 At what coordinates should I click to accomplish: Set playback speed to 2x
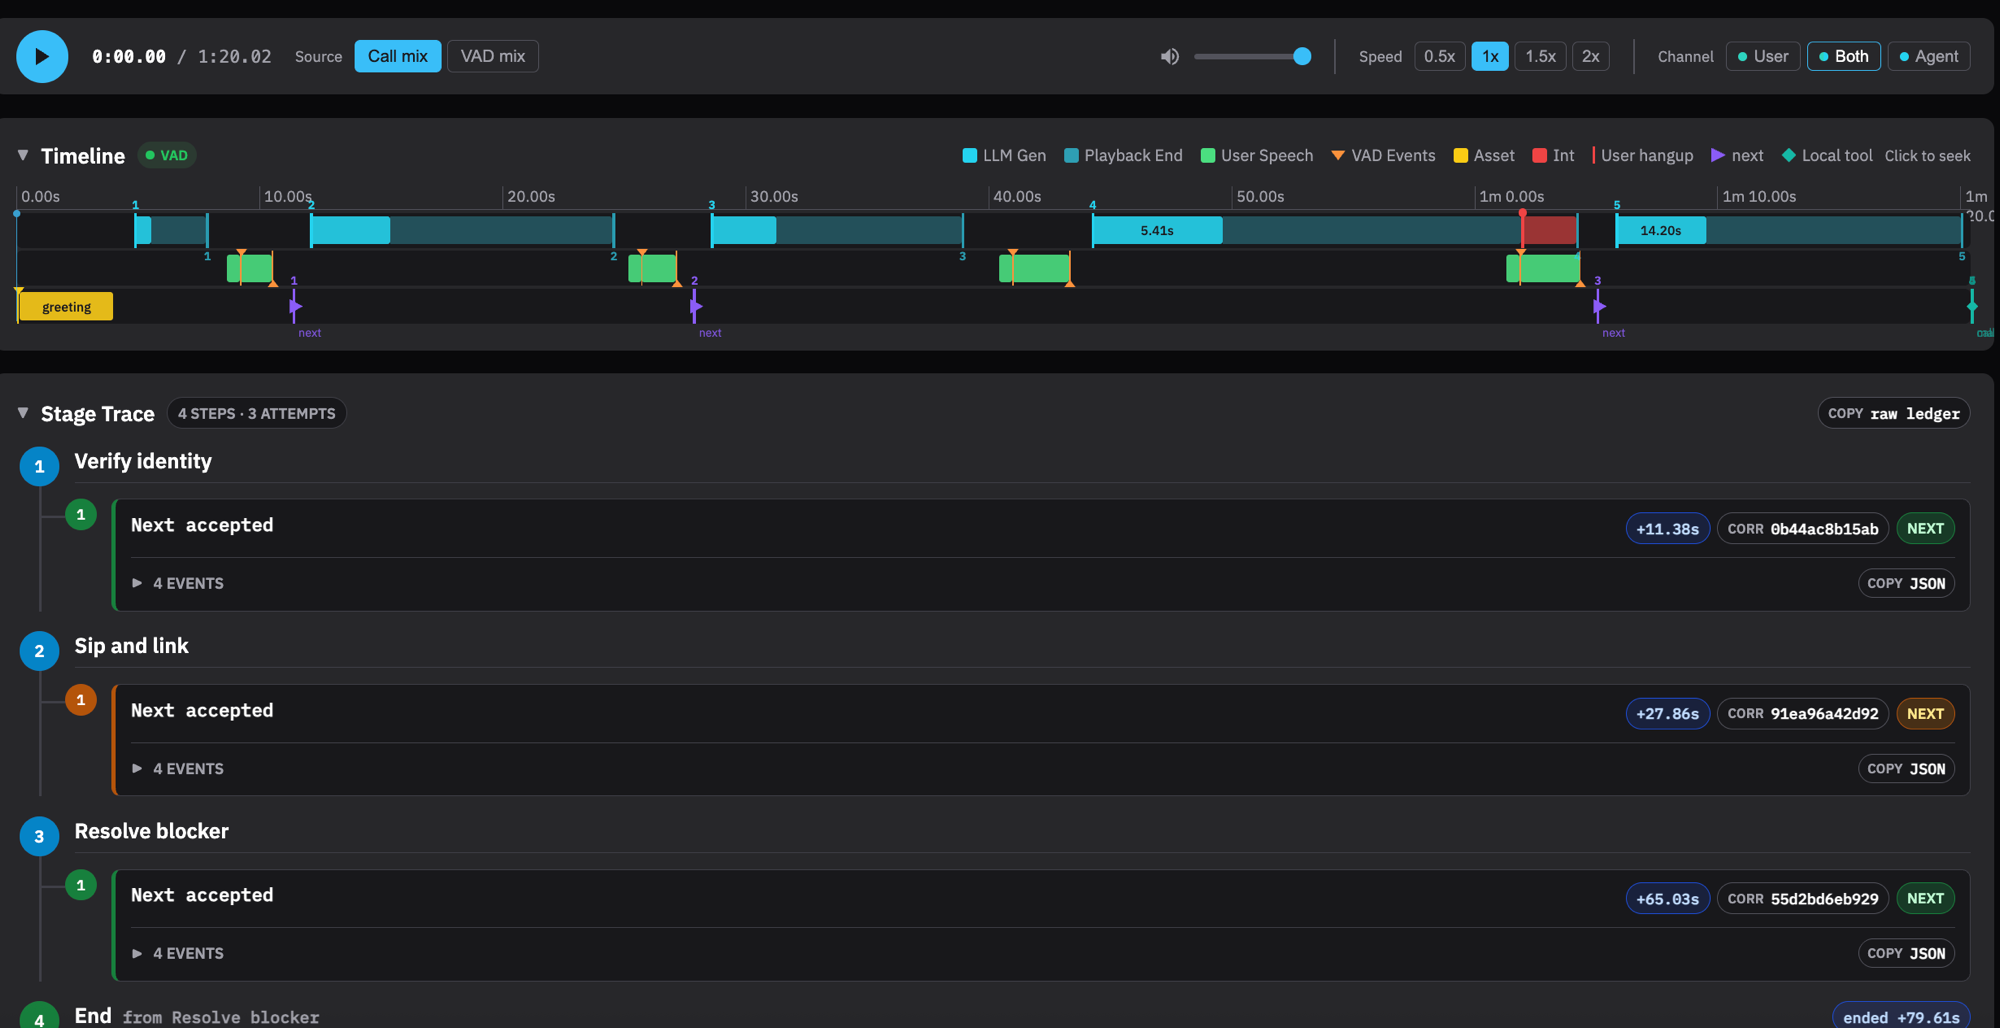(x=1591, y=56)
